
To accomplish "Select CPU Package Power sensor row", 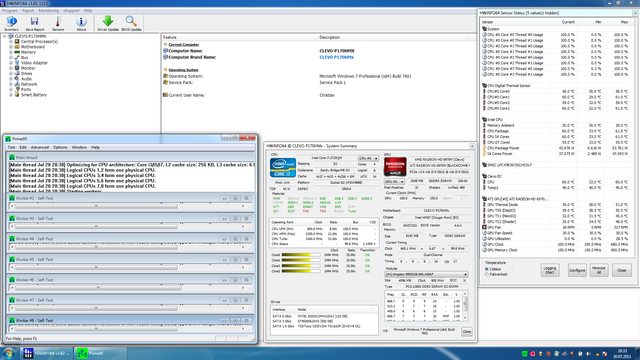I will (558, 148).
